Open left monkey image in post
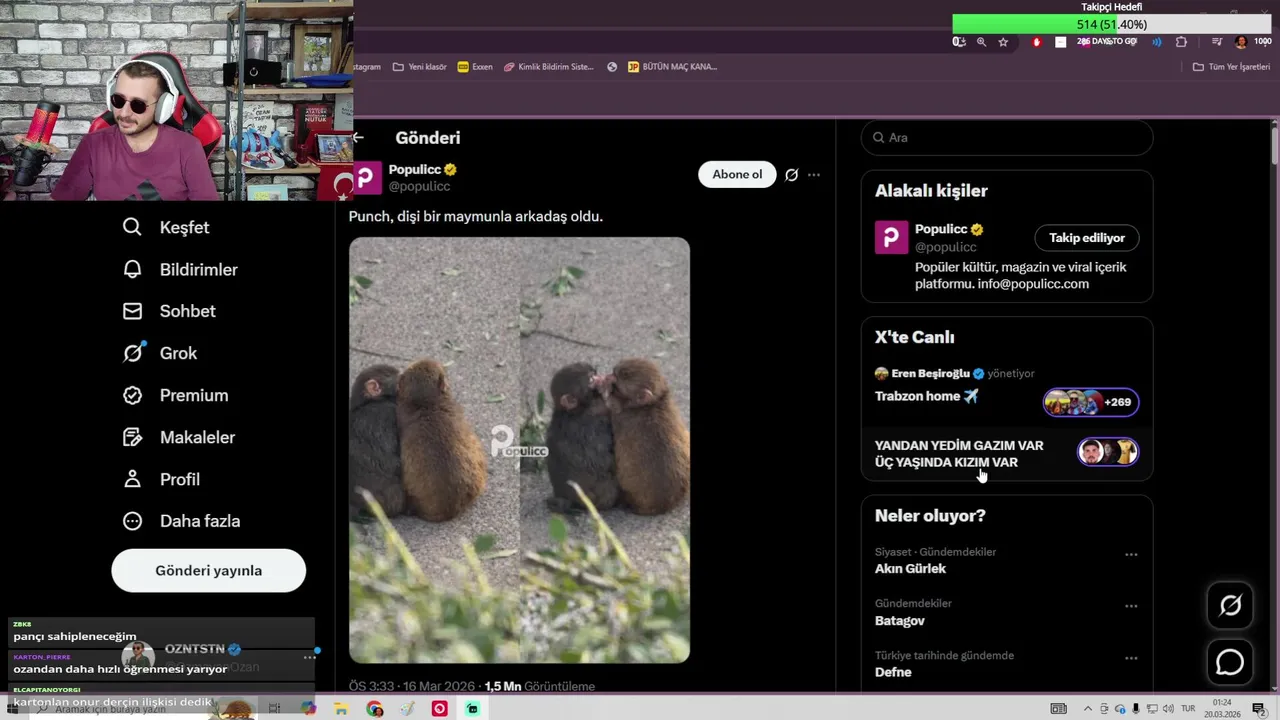 click(434, 450)
